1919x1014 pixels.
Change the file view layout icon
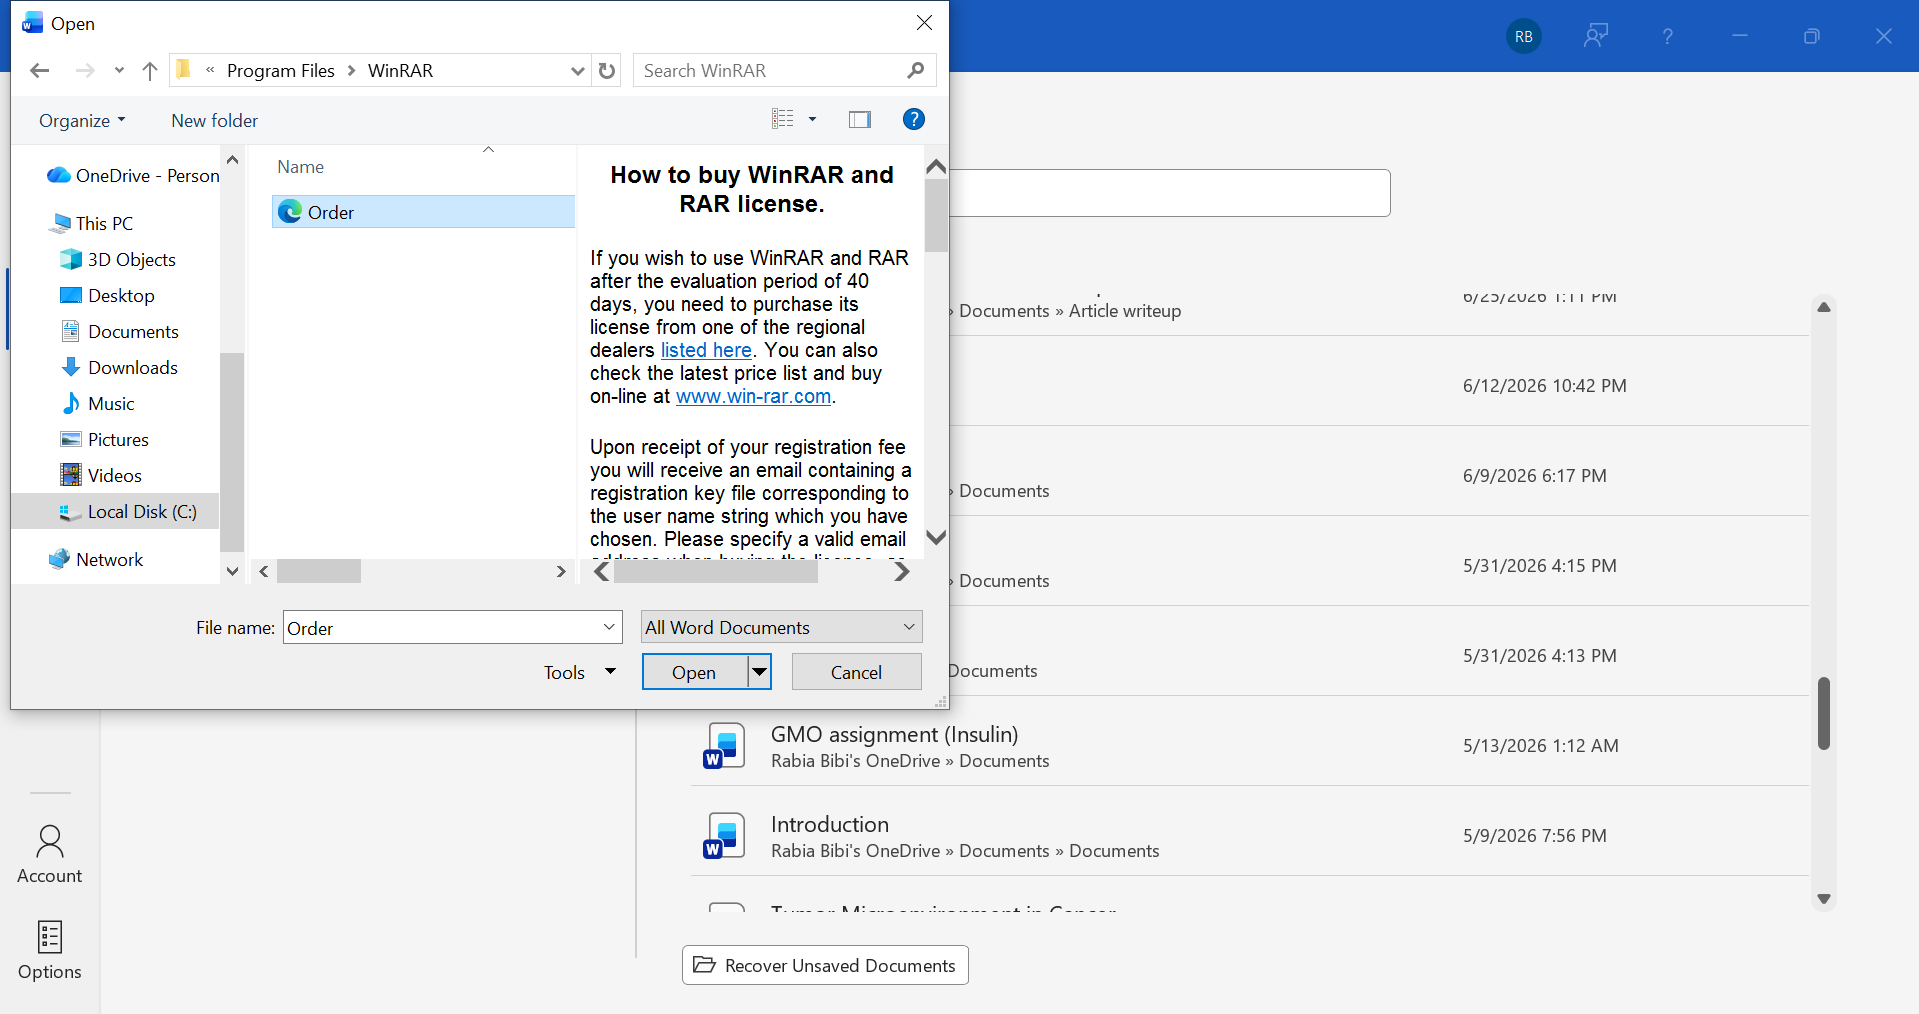783,119
